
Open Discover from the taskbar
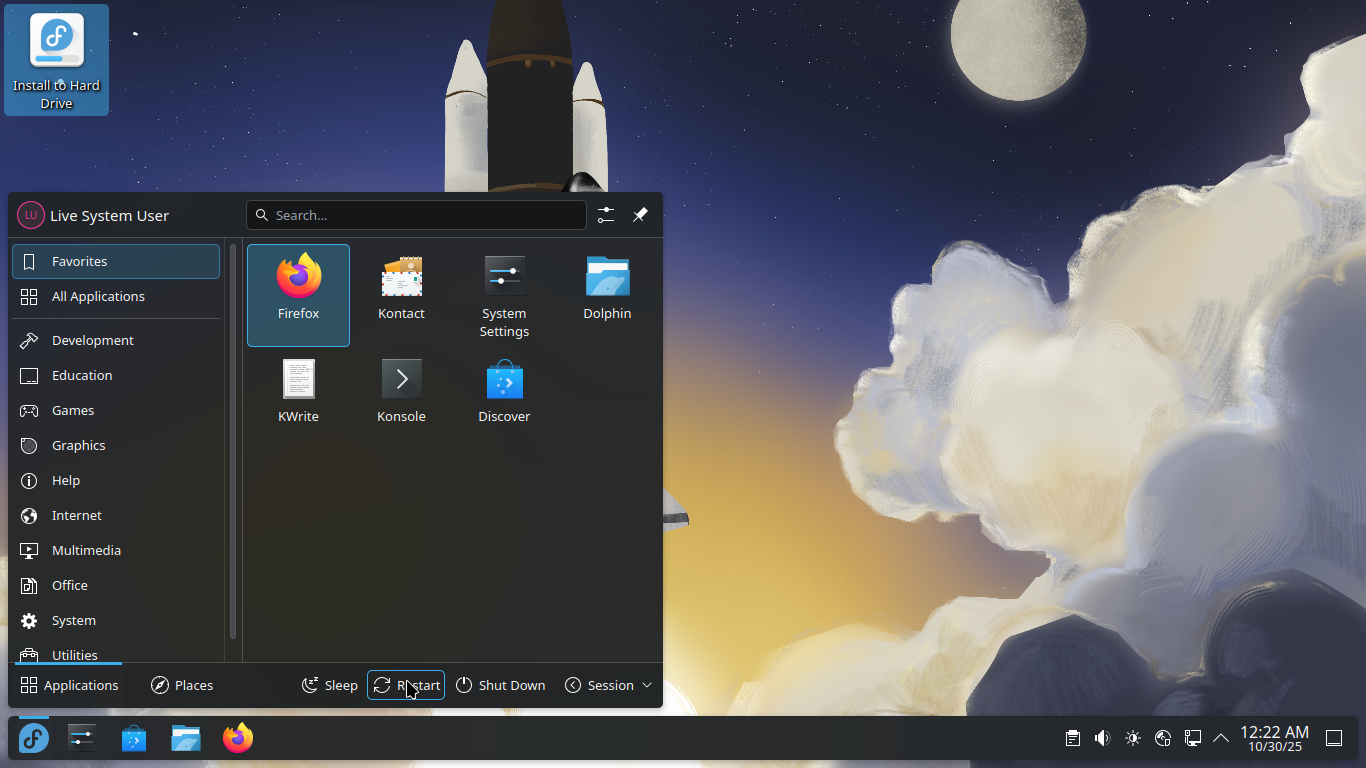[134, 739]
